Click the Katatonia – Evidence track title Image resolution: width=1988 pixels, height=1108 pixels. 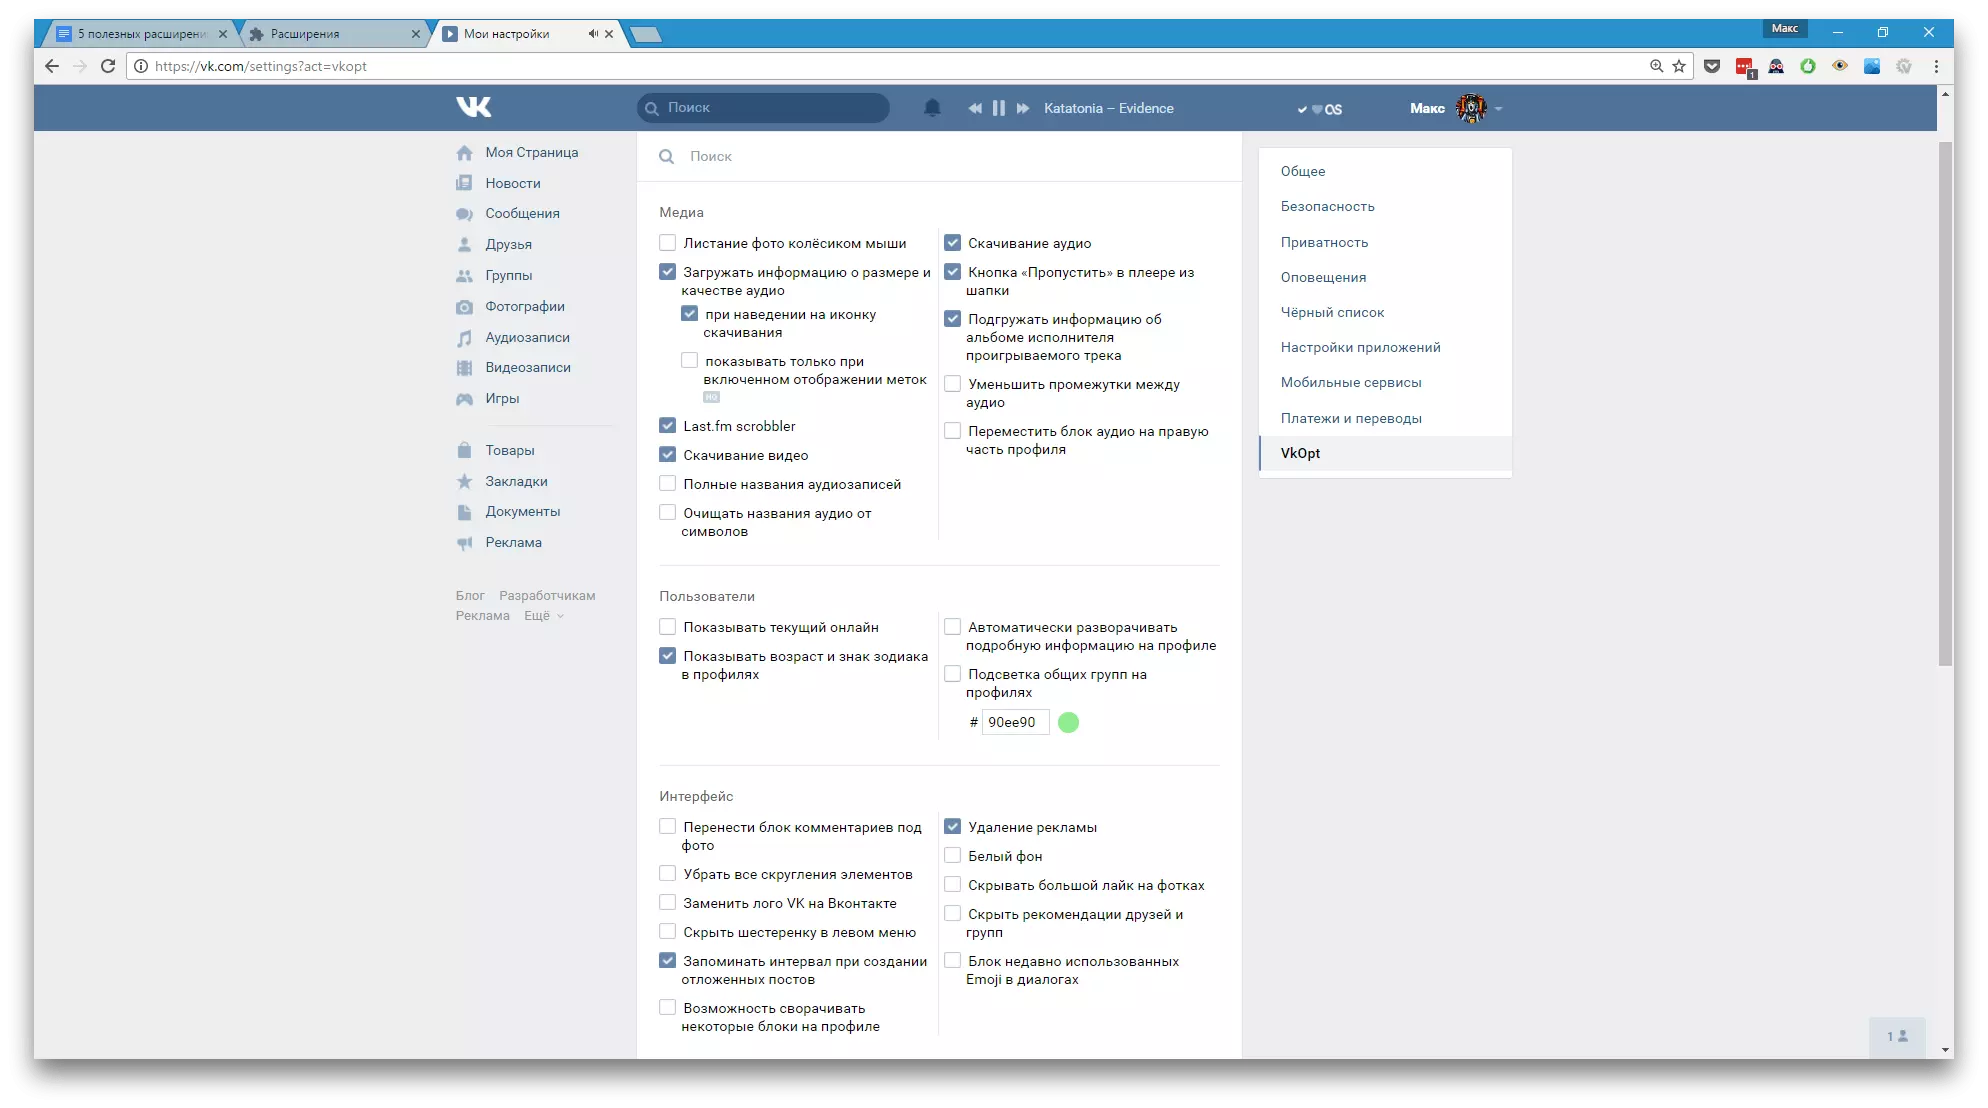coord(1108,108)
